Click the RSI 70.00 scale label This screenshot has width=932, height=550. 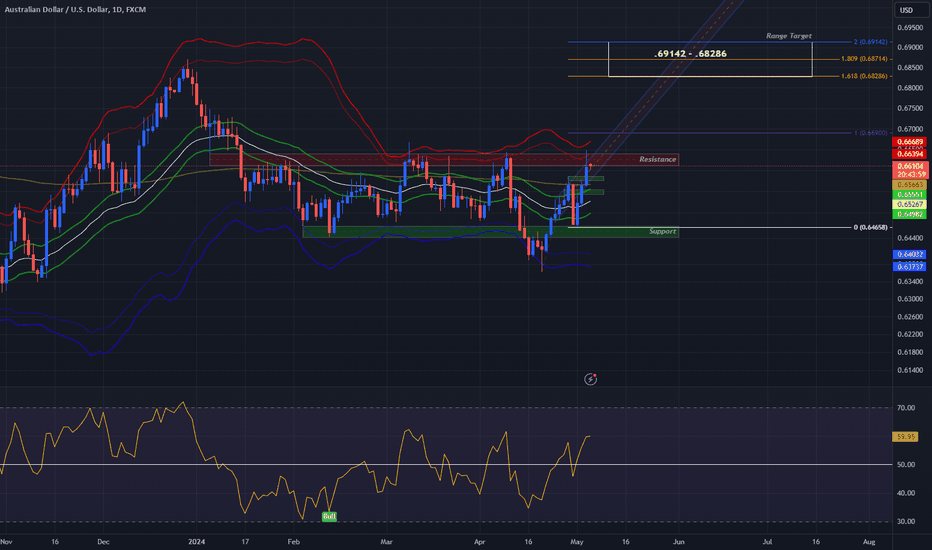coord(905,408)
